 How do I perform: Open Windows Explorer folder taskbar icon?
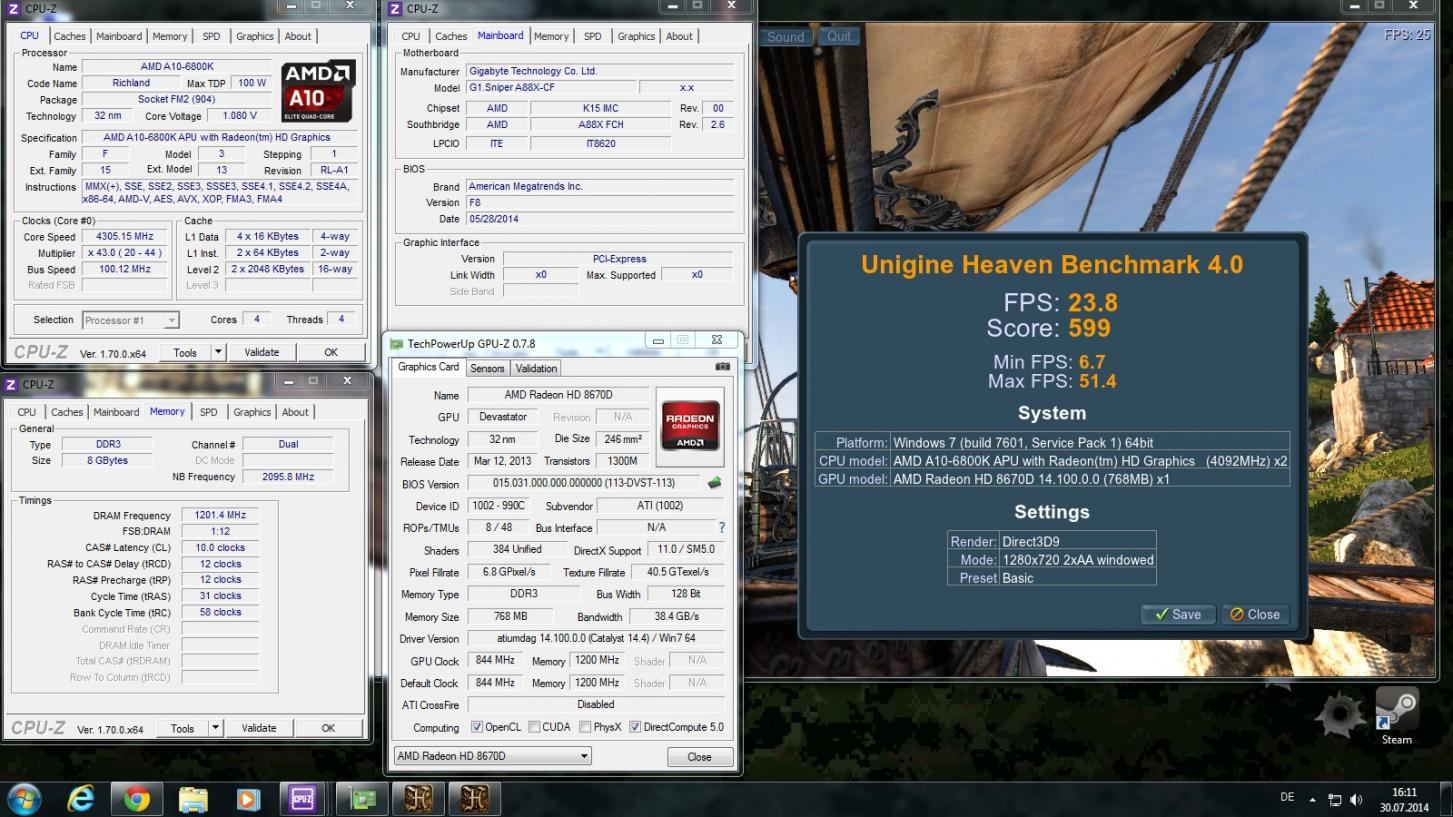point(193,799)
